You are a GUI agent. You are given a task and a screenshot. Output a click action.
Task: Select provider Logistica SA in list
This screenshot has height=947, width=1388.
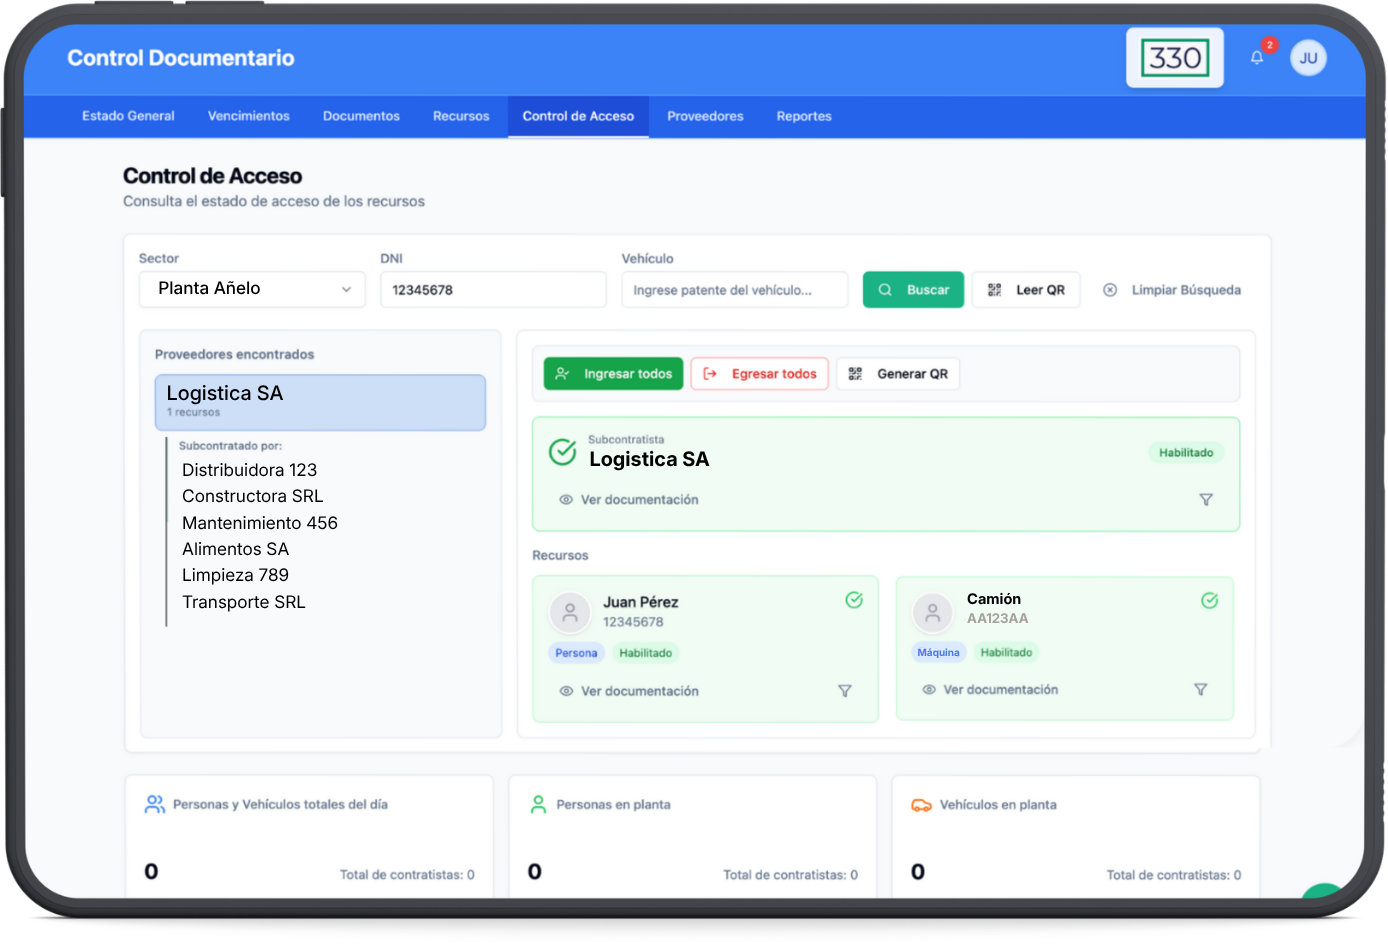320,403
